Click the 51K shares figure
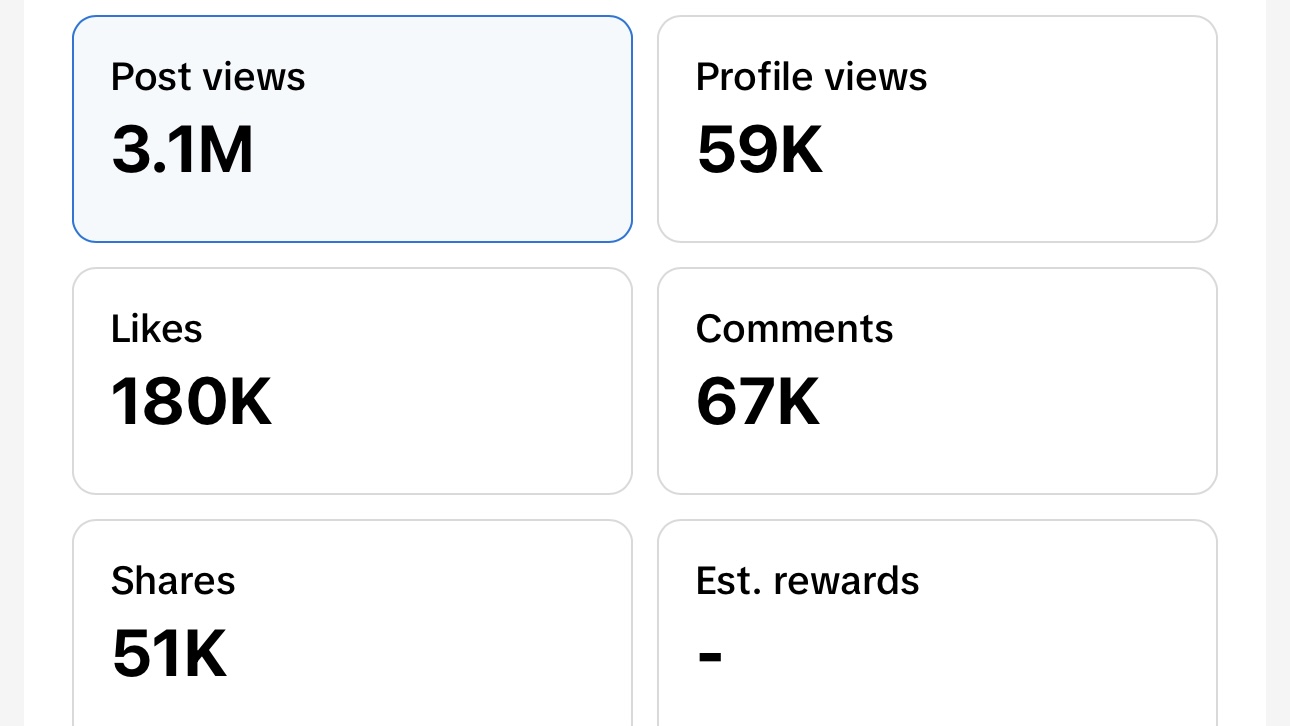 tap(169, 655)
